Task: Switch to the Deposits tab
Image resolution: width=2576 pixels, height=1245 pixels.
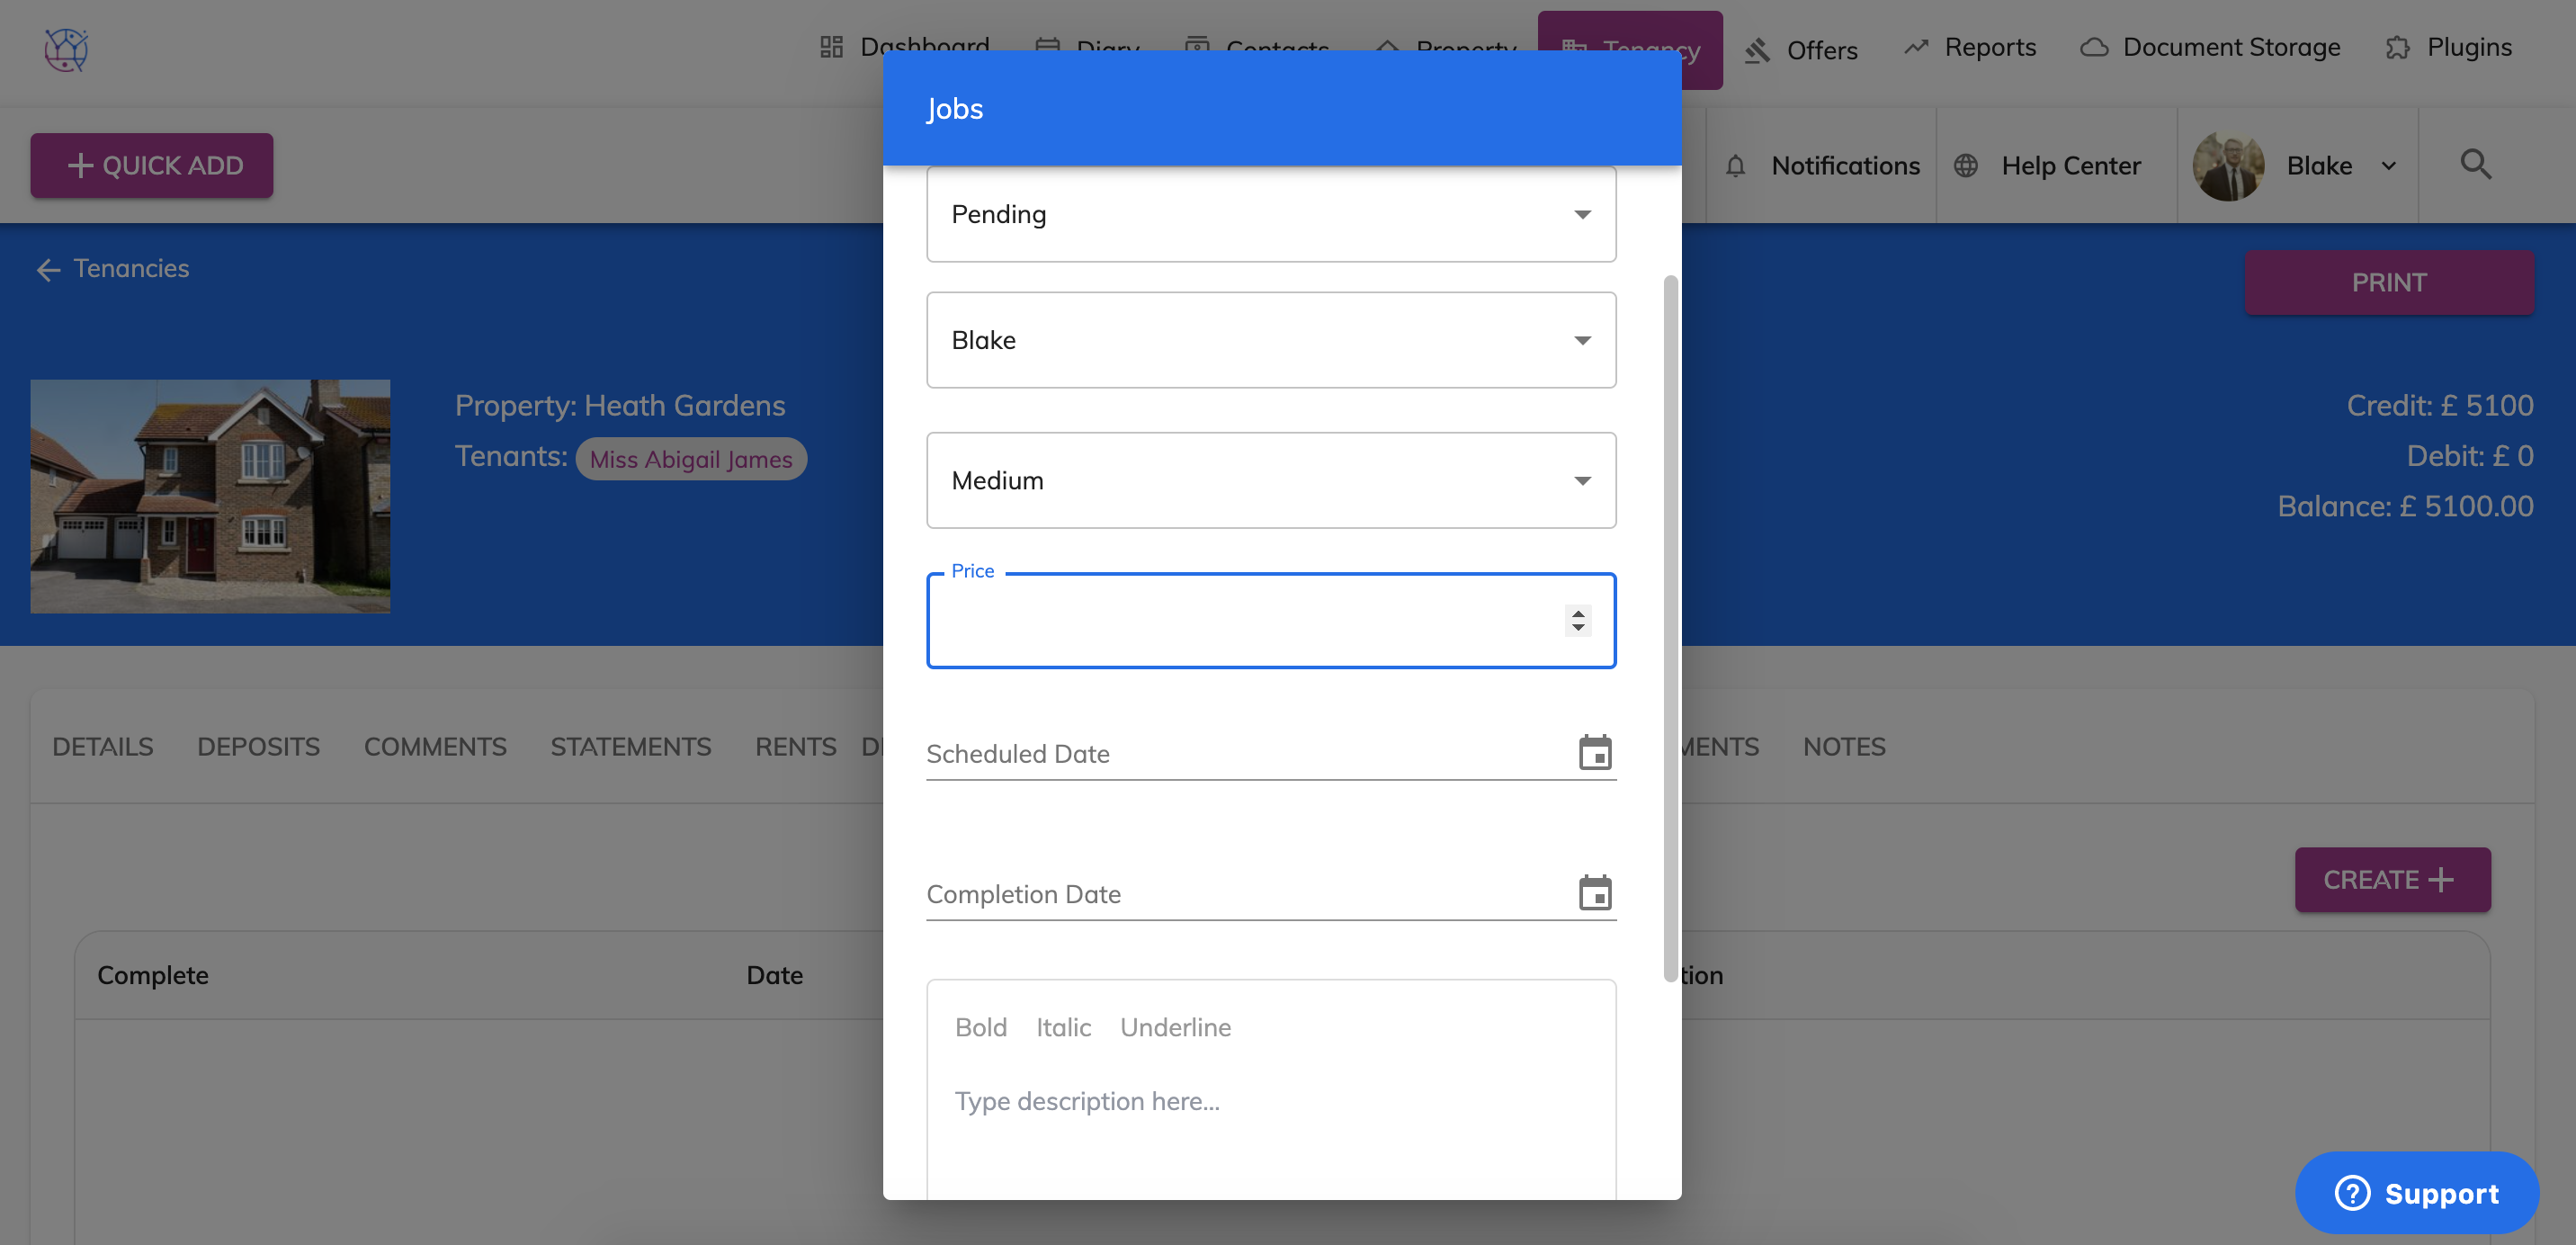Action: click(258, 746)
